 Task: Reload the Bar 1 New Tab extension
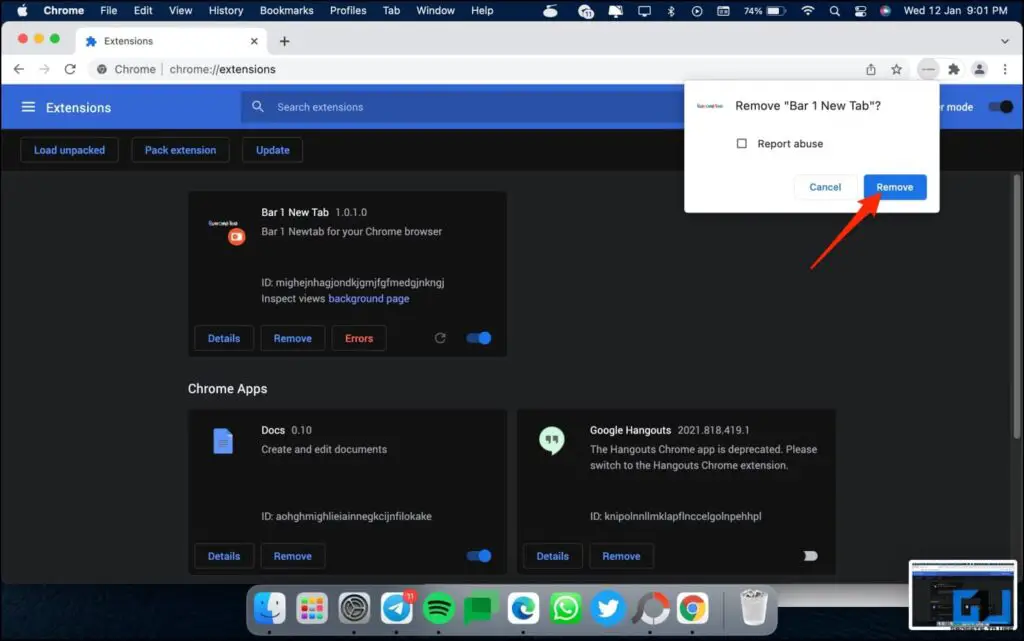(x=440, y=338)
